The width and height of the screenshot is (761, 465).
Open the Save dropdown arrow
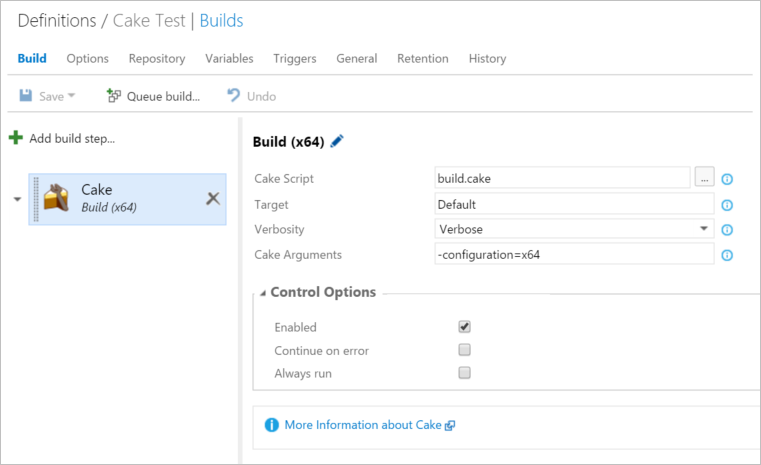point(72,97)
